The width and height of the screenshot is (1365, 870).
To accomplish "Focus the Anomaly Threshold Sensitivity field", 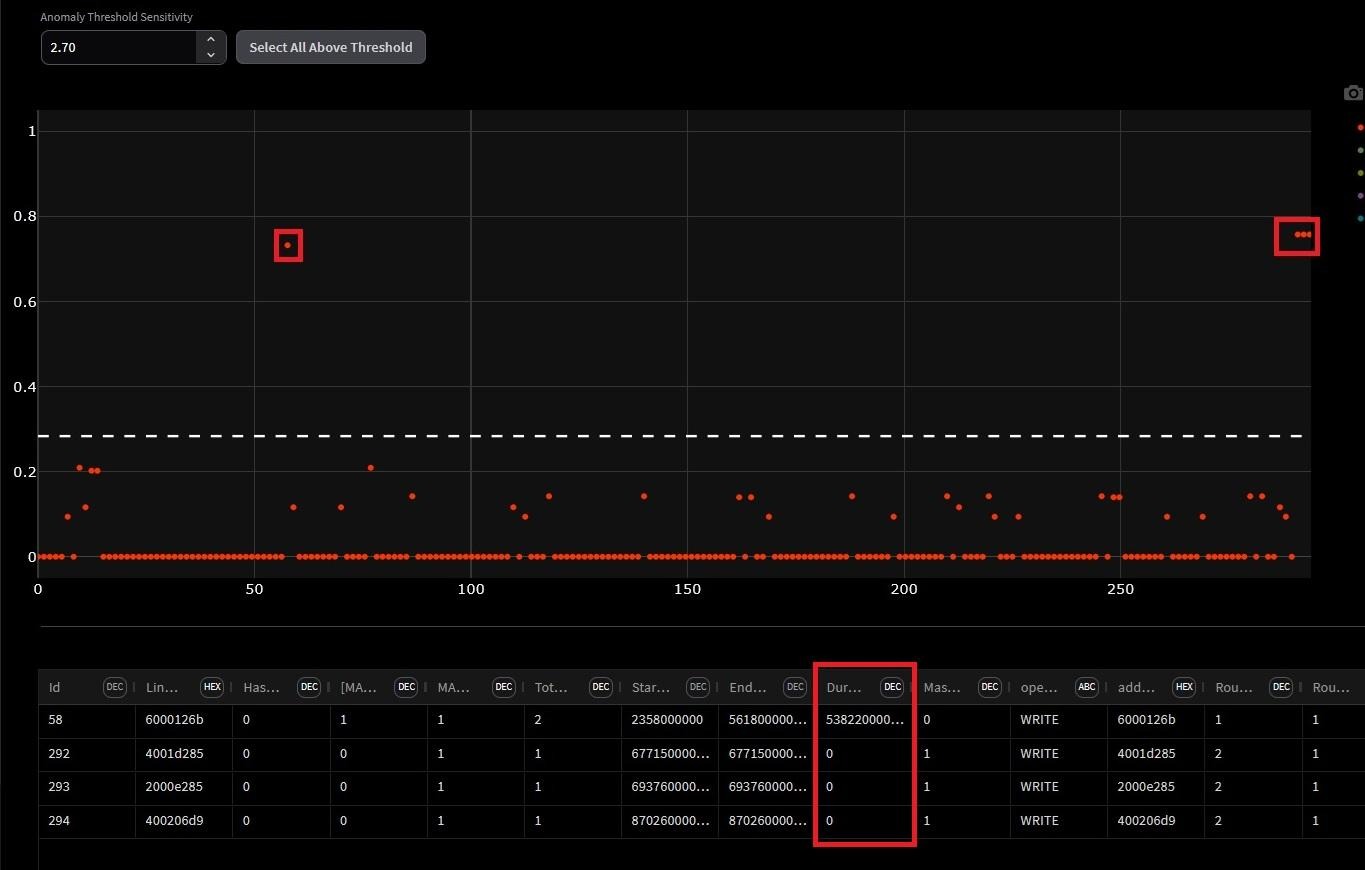I will (x=119, y=47).
